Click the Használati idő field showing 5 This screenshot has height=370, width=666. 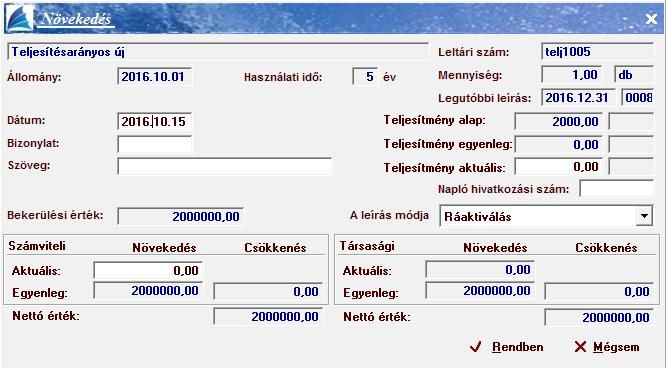[365, 76]
